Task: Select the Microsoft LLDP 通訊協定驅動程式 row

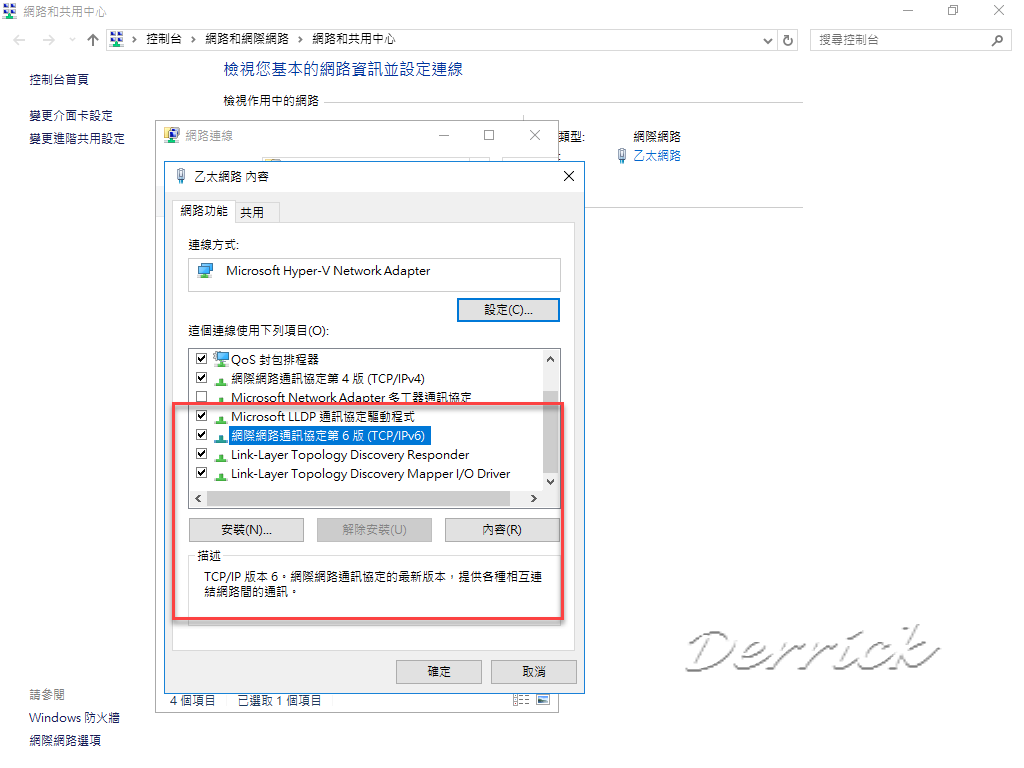Action: click(x=323, y=416)
